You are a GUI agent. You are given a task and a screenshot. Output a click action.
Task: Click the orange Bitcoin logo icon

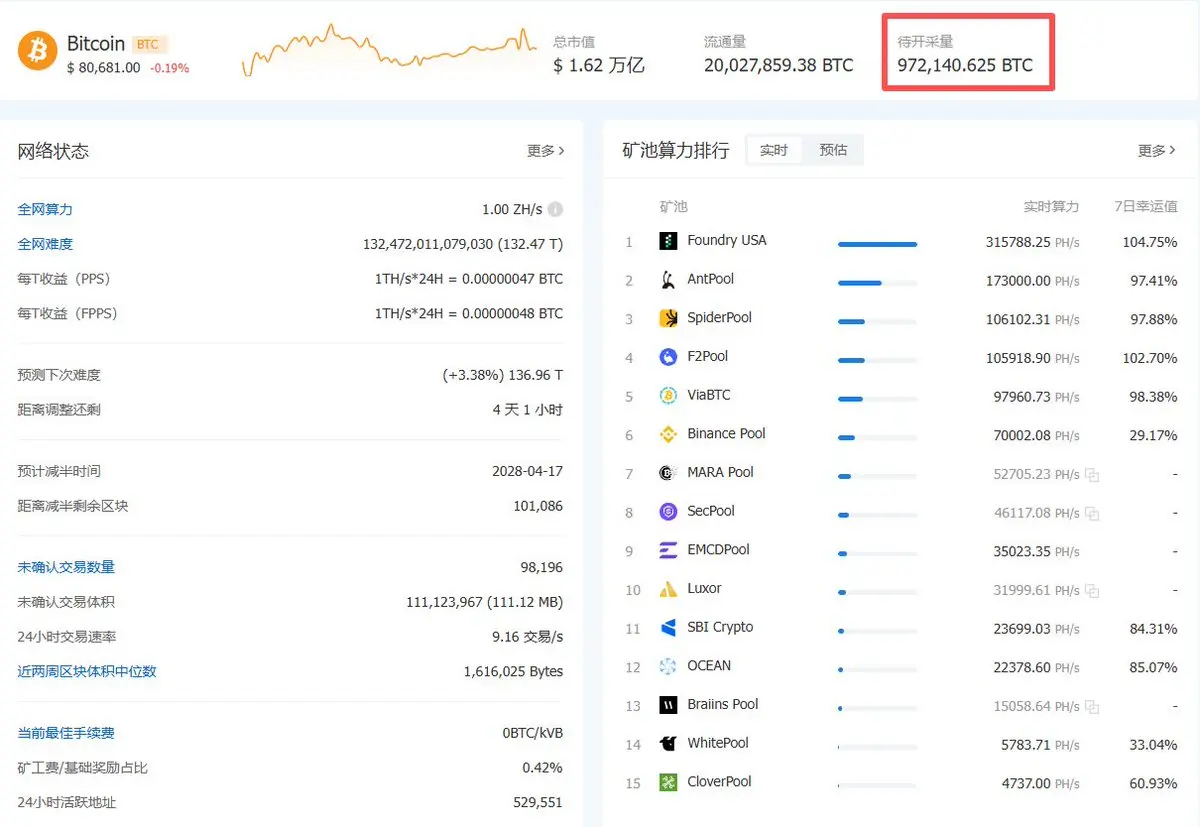click(x=37, y=50)
